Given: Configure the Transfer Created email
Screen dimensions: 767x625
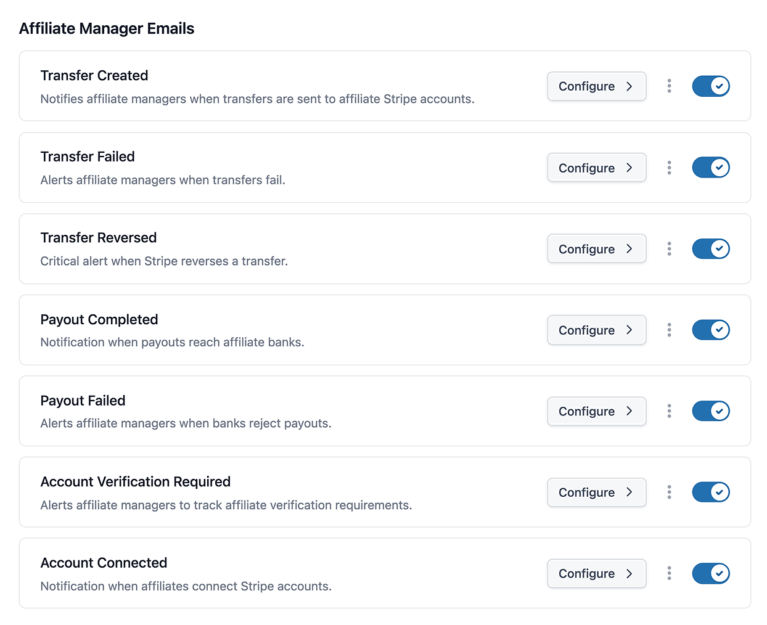Looking at the screenshot, I should tap(596, 87).
